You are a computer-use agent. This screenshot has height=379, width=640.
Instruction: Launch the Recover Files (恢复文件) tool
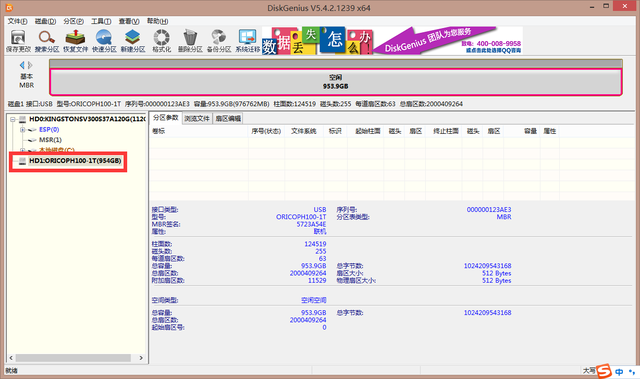(76, 41)
